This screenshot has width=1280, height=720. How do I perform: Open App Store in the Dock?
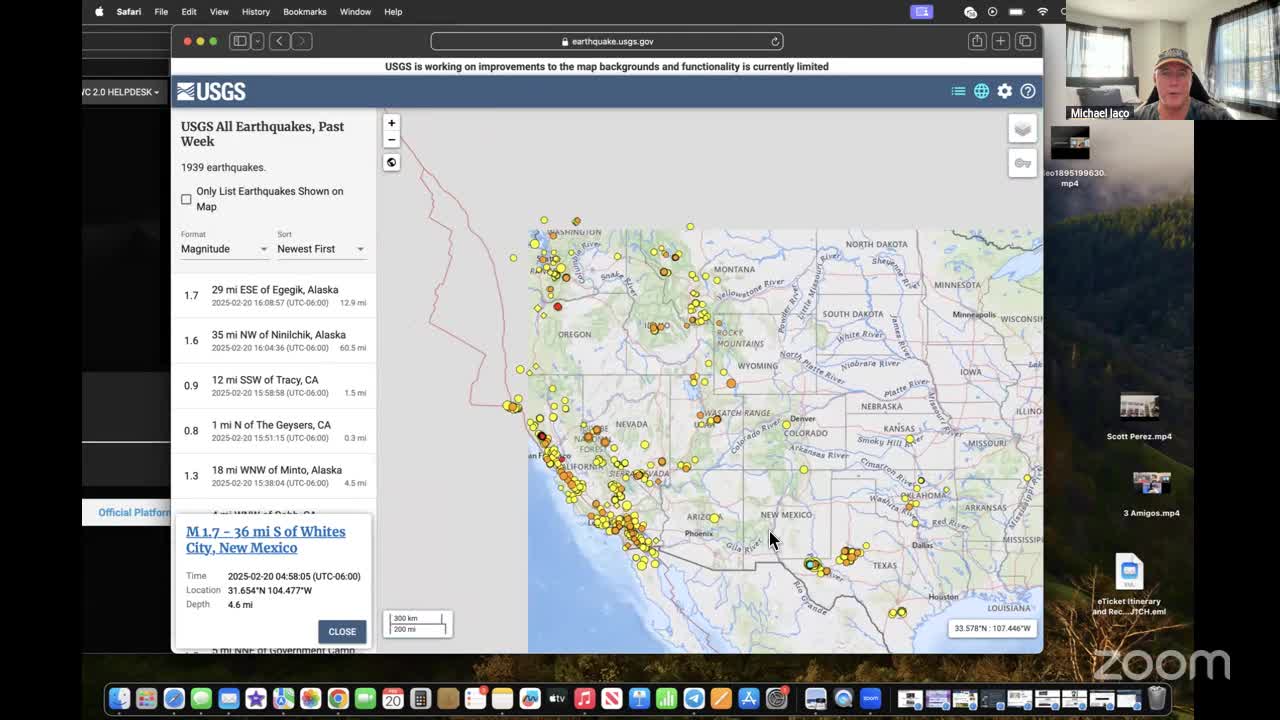click(x=748, y=698)
